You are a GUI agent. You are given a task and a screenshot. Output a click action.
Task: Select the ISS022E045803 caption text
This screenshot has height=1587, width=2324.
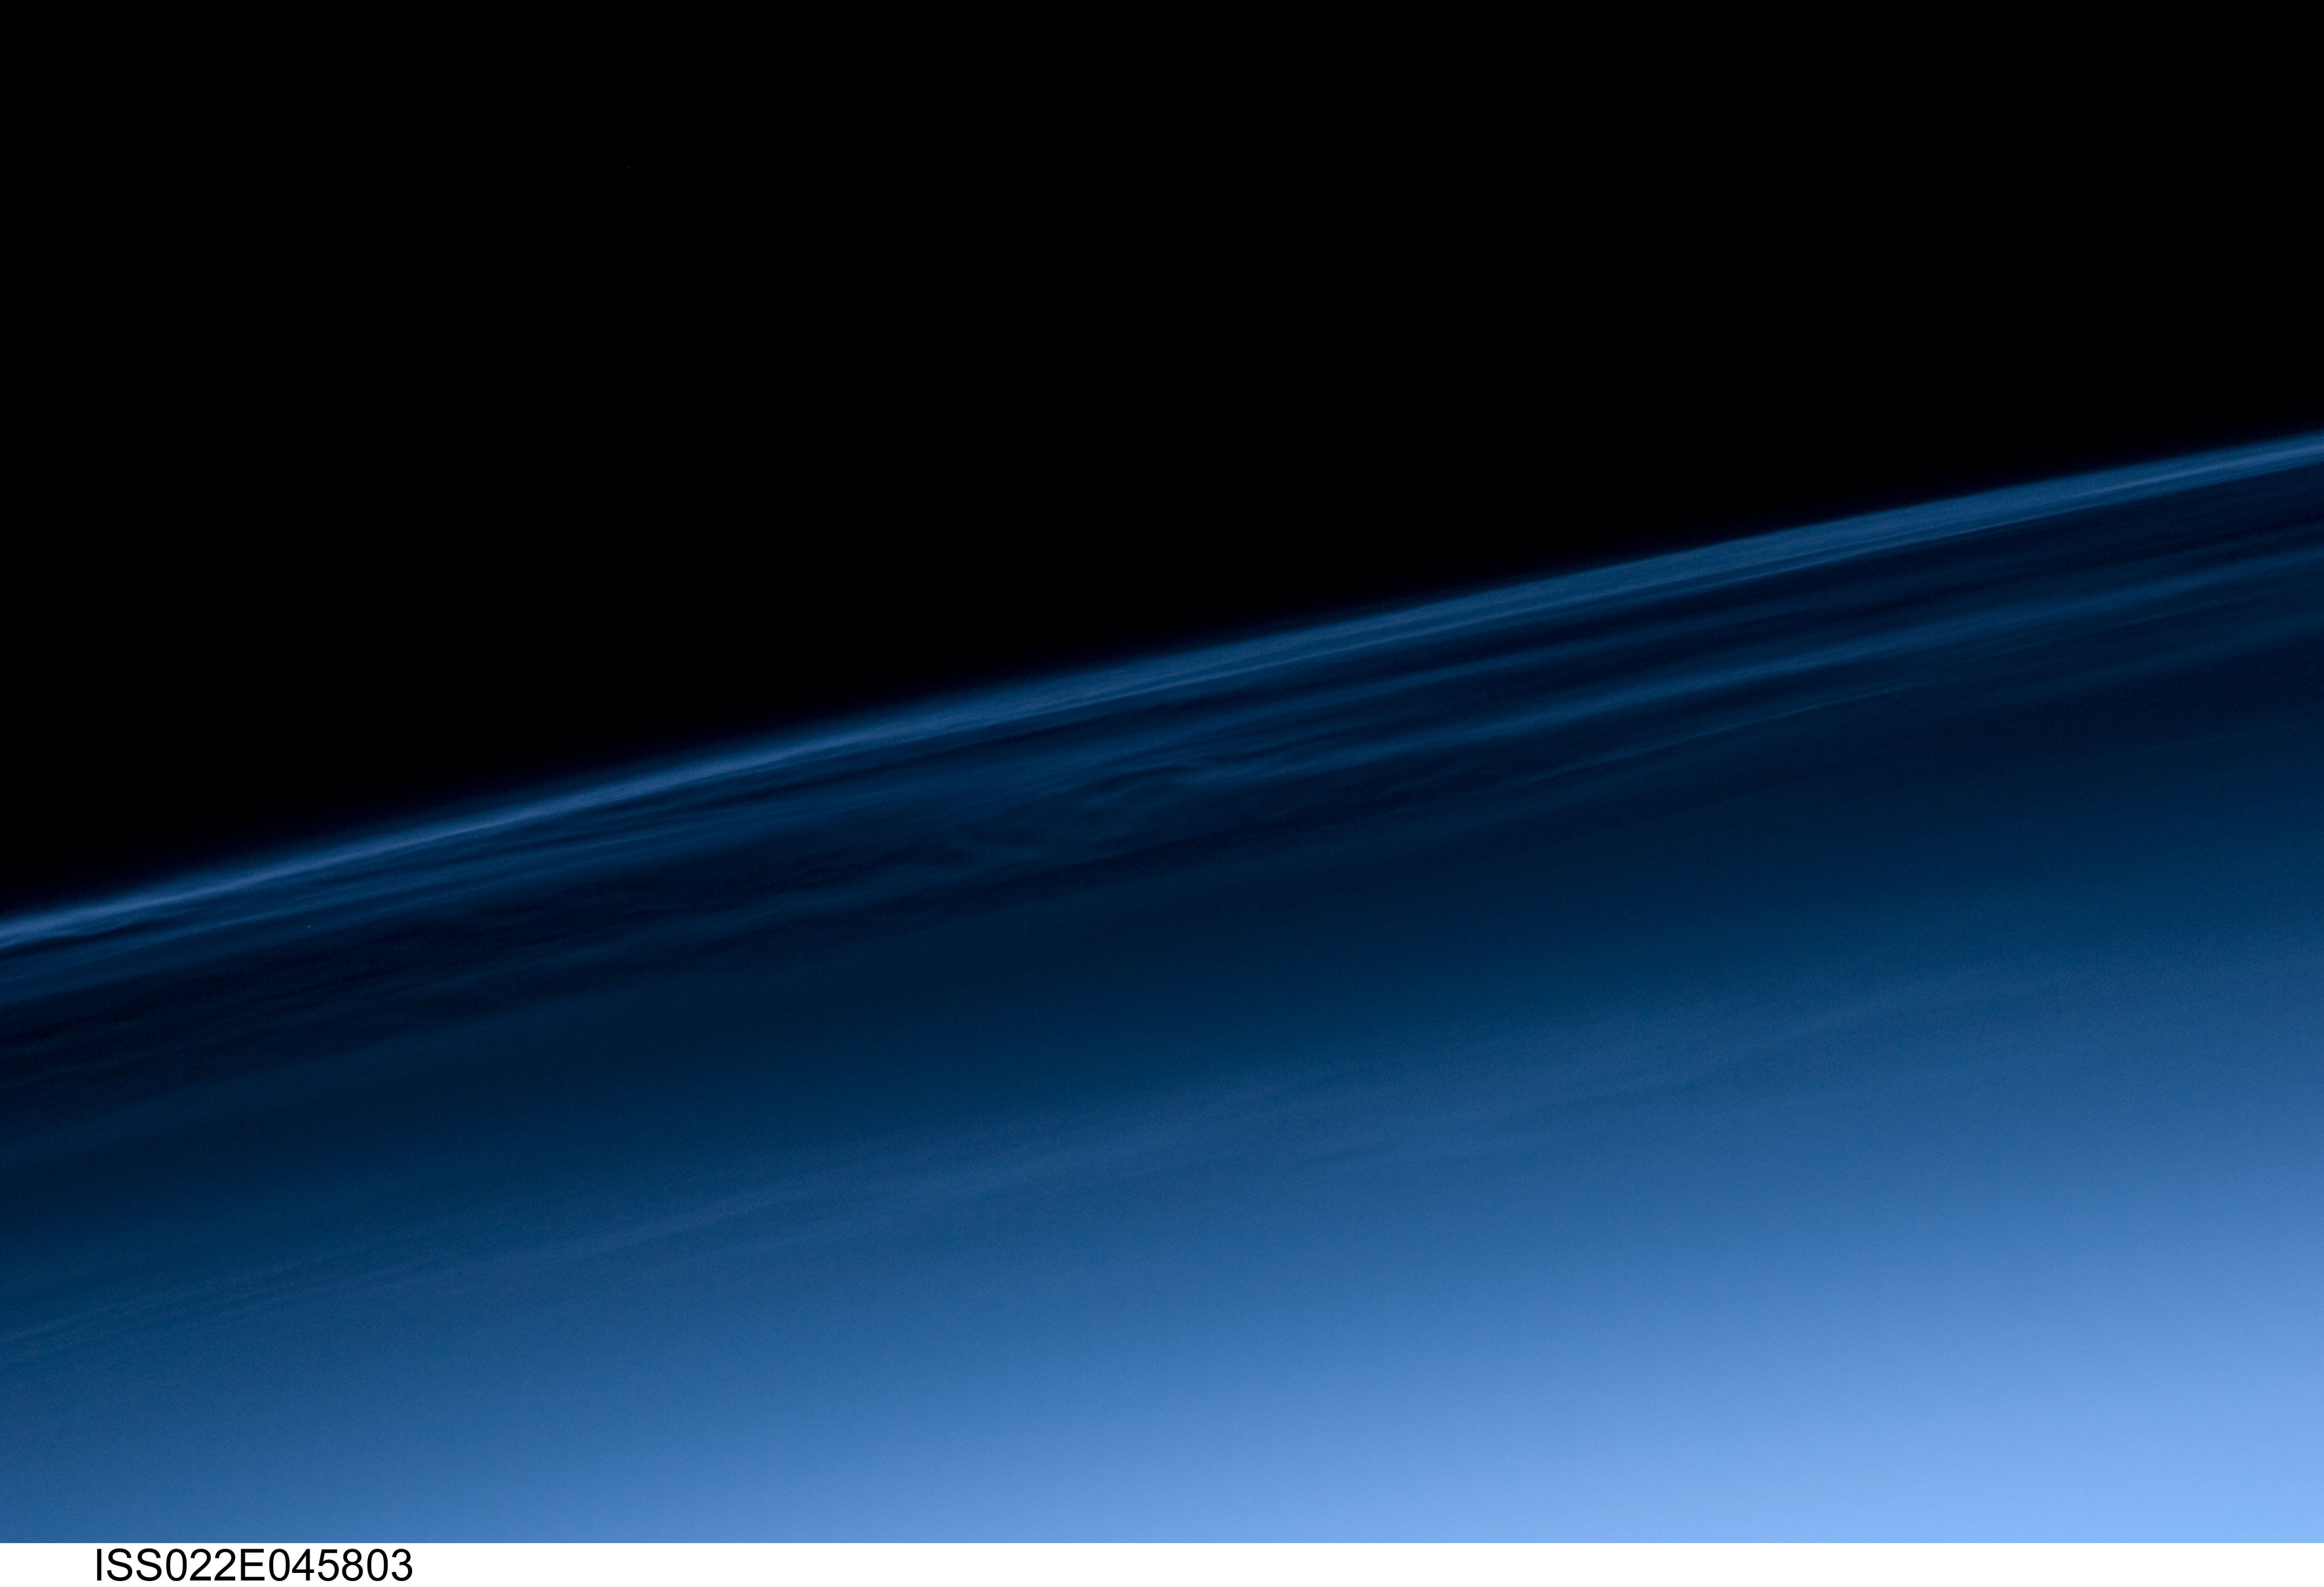point(253,1566)
